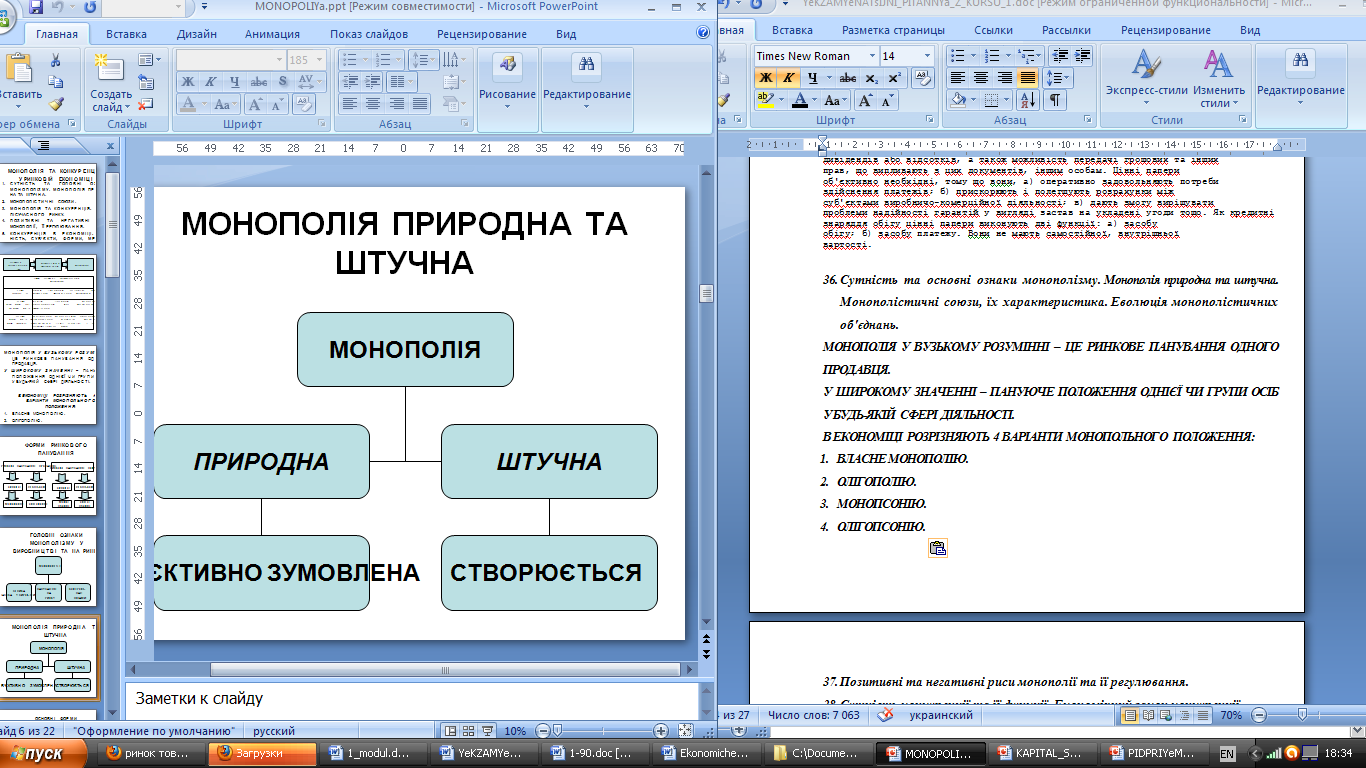The height and width of the screenshot is (768, 1366).
Task: Click the font color A button in Word
Action: [x=800, y=100]
